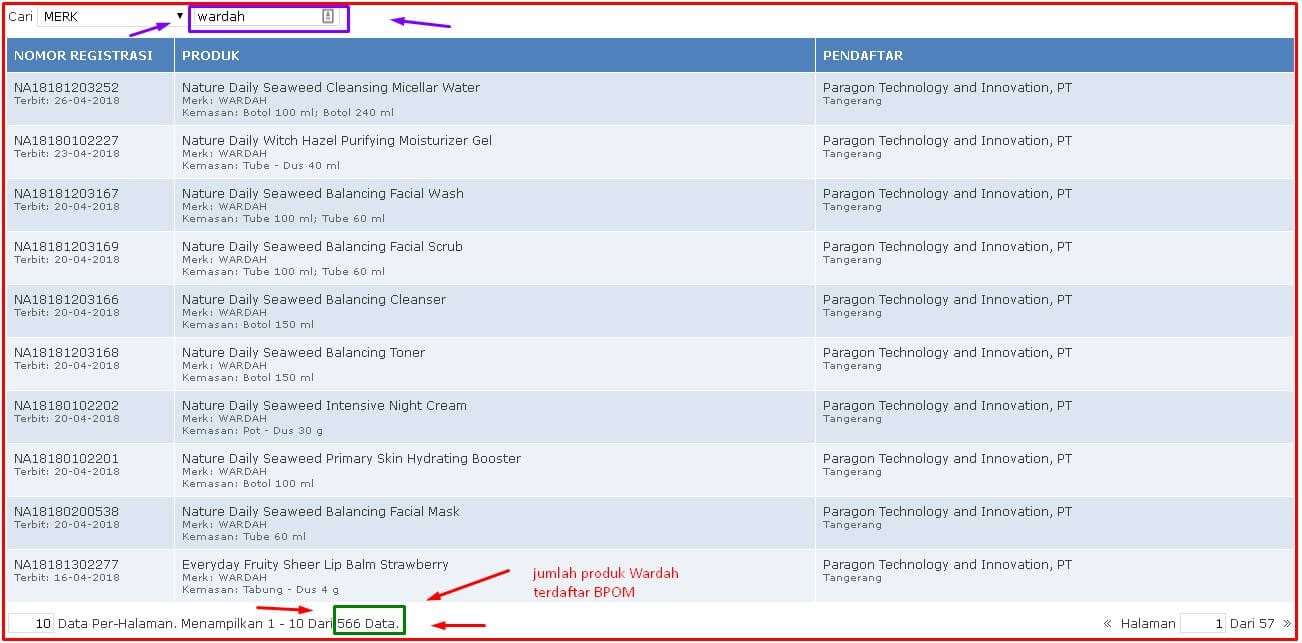Image resolution: width=1302 pixels, height=643 pixels.
Task: Select registration number NA18180102201
Action: point(66,459)
